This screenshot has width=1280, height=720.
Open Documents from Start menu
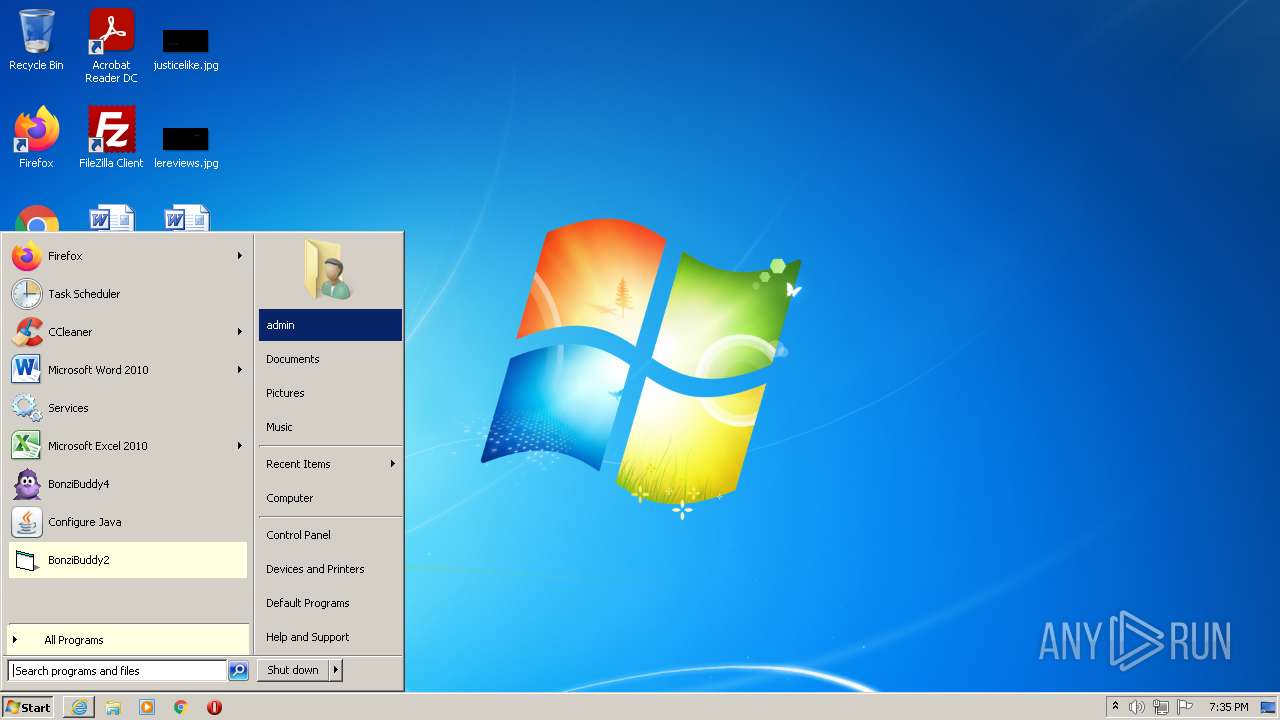pos(330,359)
